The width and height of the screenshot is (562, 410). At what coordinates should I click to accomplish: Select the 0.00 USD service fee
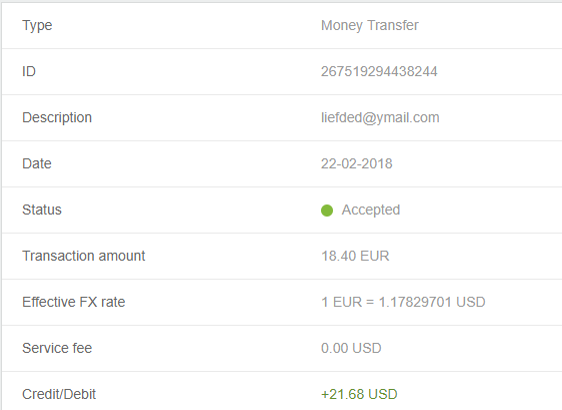click(x=351, y=348)
